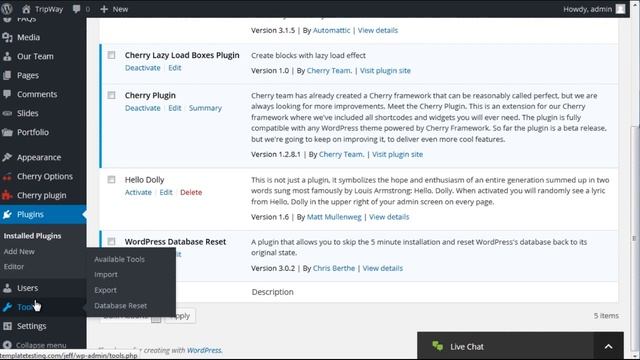Screen dimensions: 640x360
Task: View details for Hello Dolly
Action: (389, 217)
